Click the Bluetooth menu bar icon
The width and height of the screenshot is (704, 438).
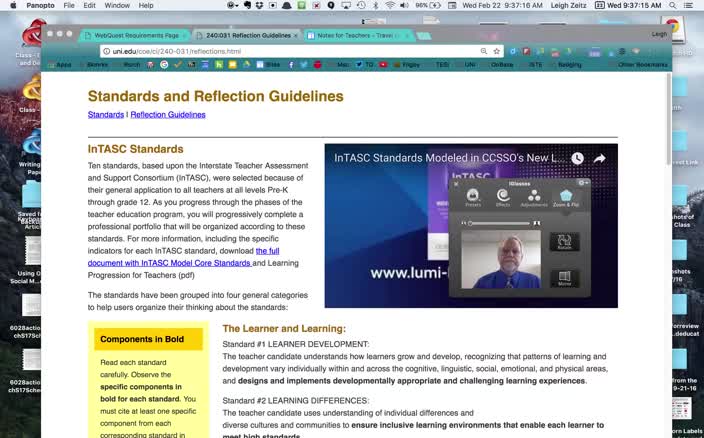[x=376, y=5]
